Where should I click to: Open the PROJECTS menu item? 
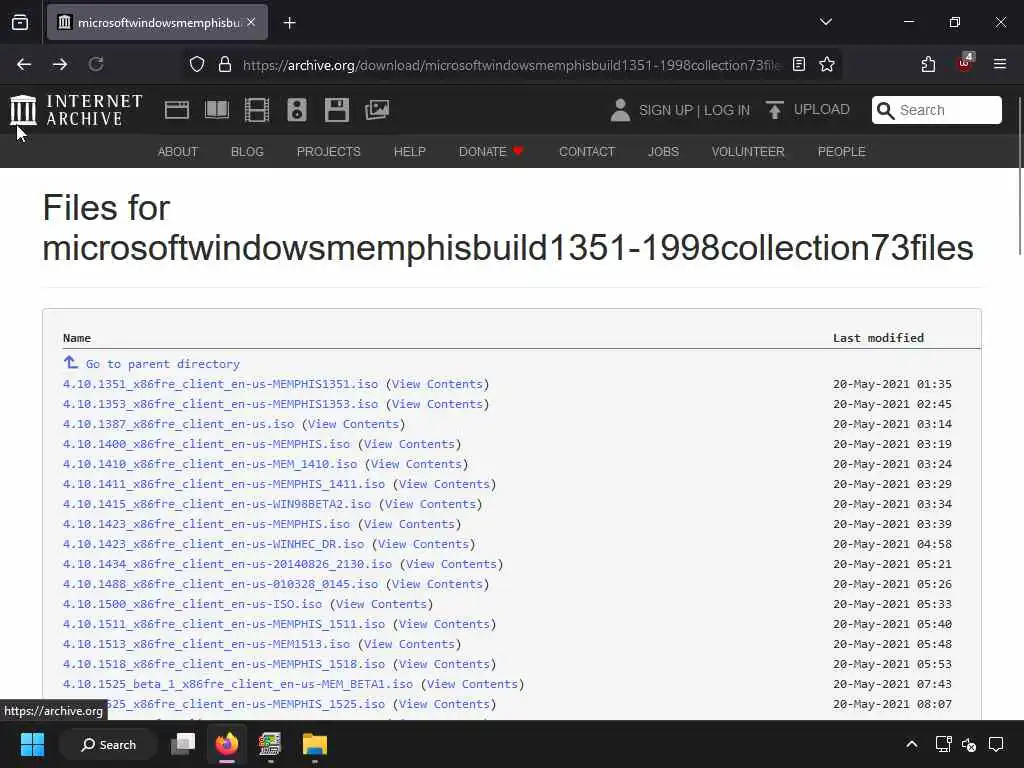pyautogui.click(x=328, y=152)
